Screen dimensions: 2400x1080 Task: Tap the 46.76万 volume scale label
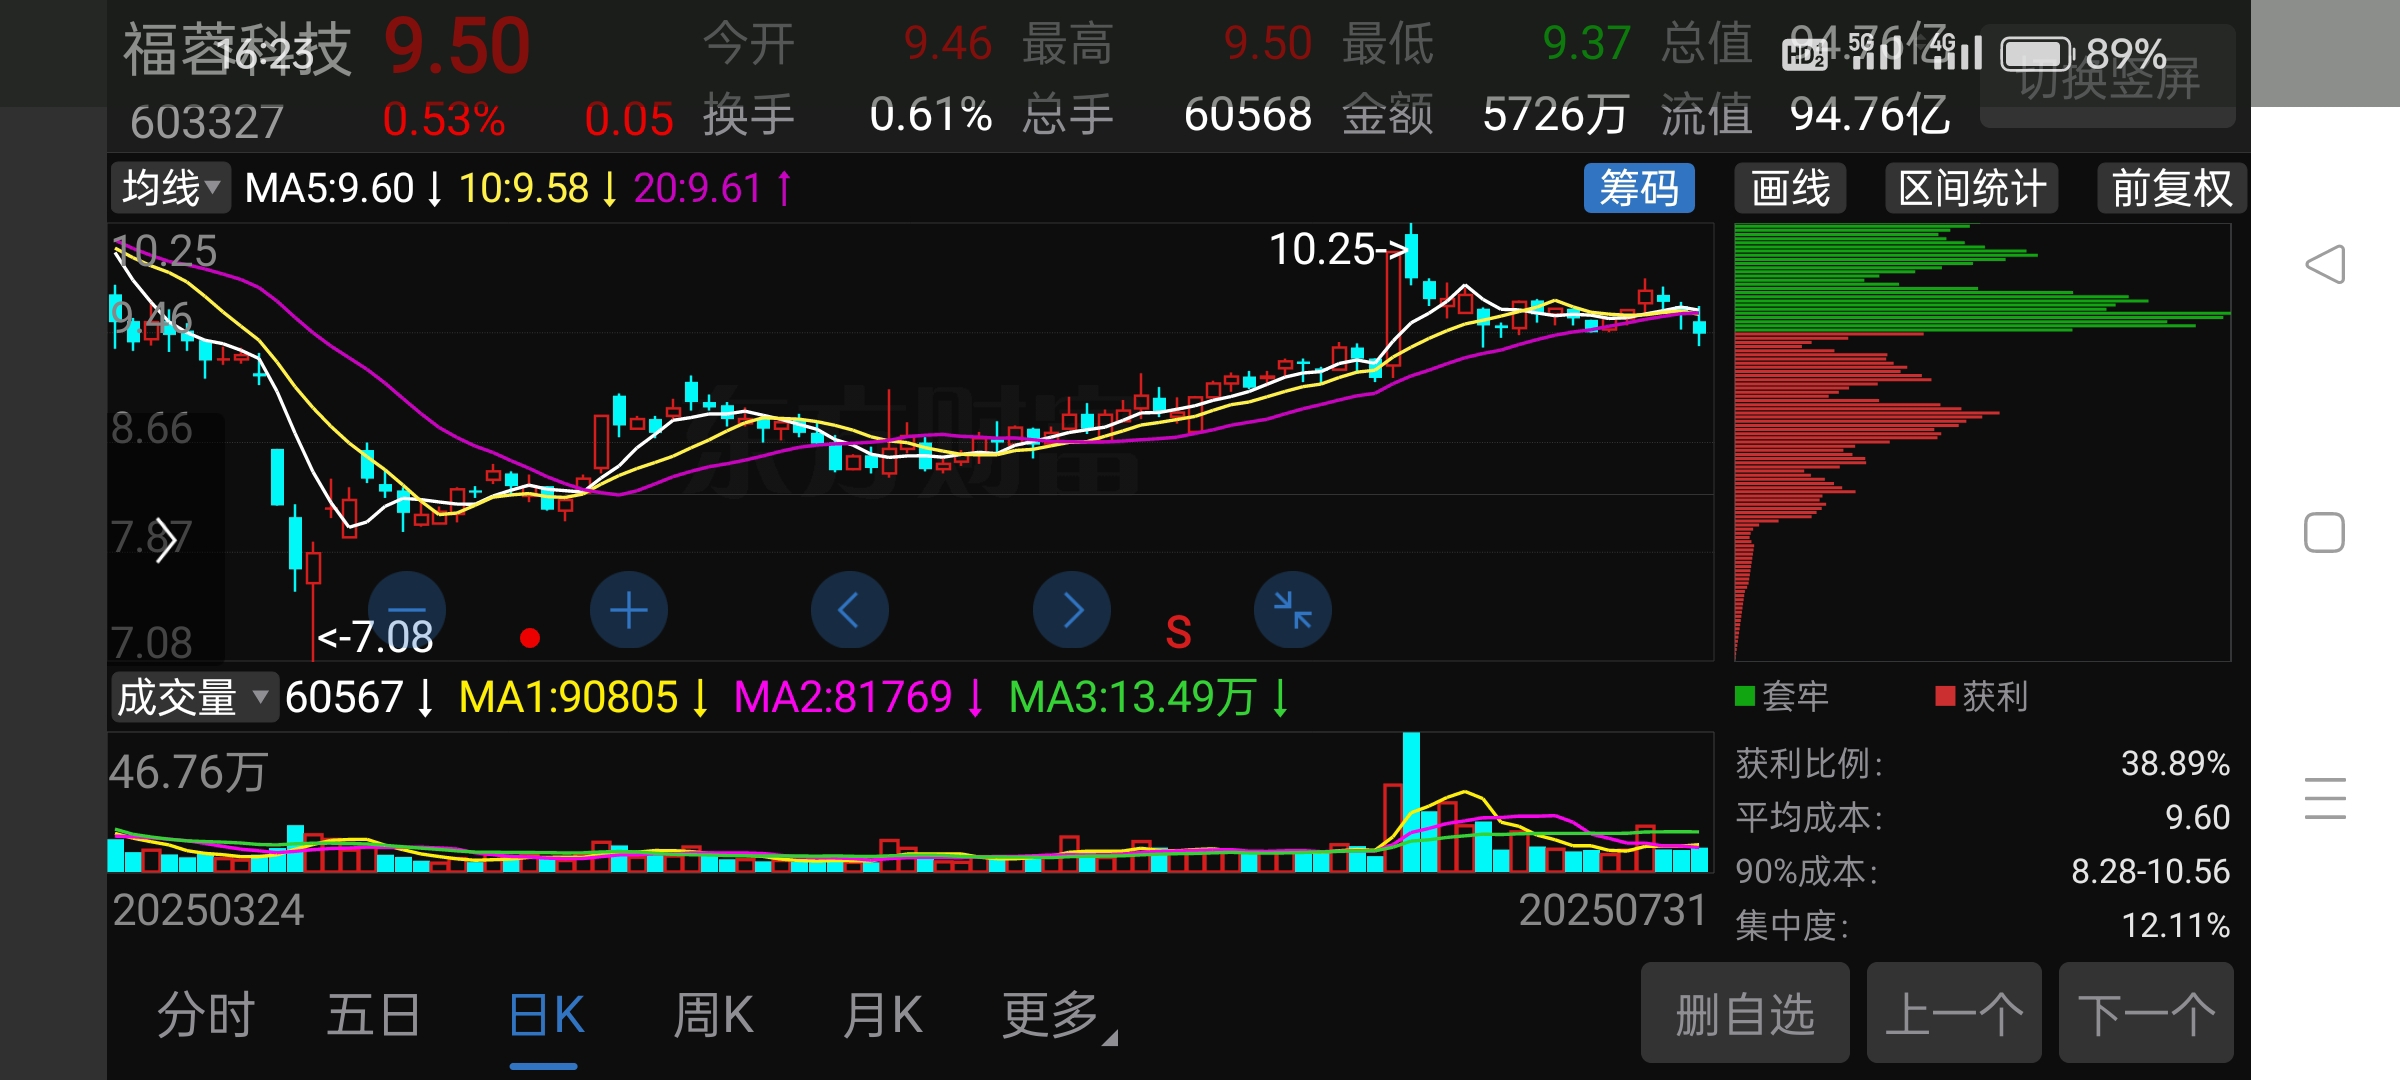point(188,772)
